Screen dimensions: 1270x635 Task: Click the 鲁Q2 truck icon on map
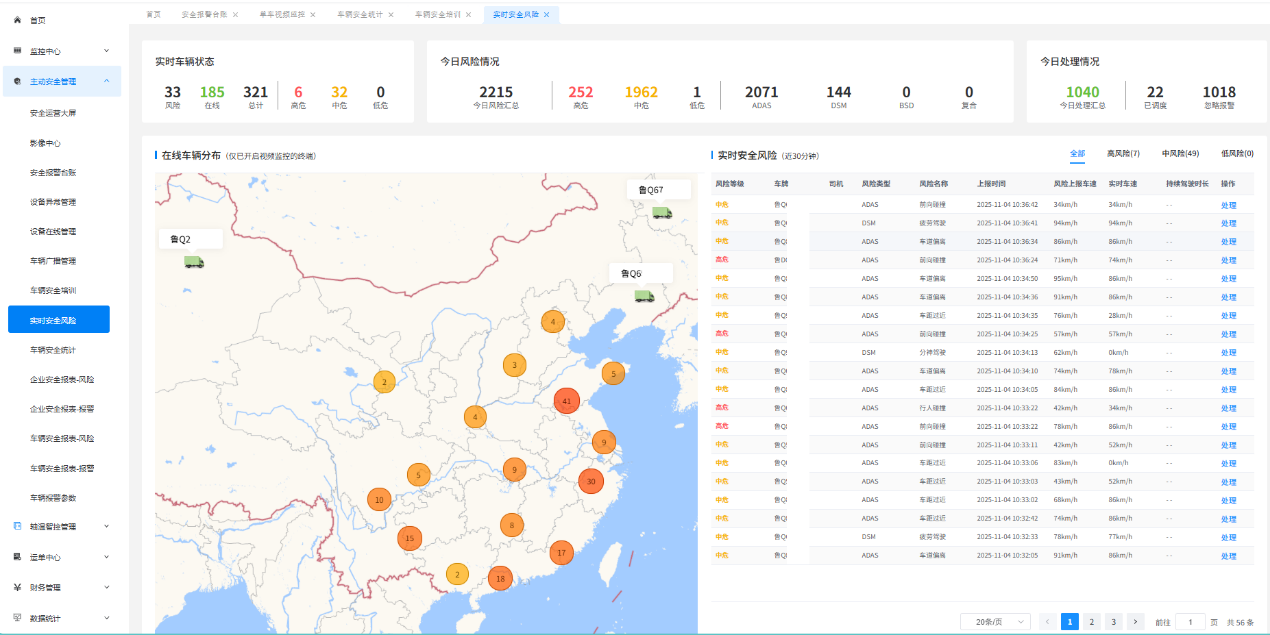pyautogui.click(x=193, y=262)
